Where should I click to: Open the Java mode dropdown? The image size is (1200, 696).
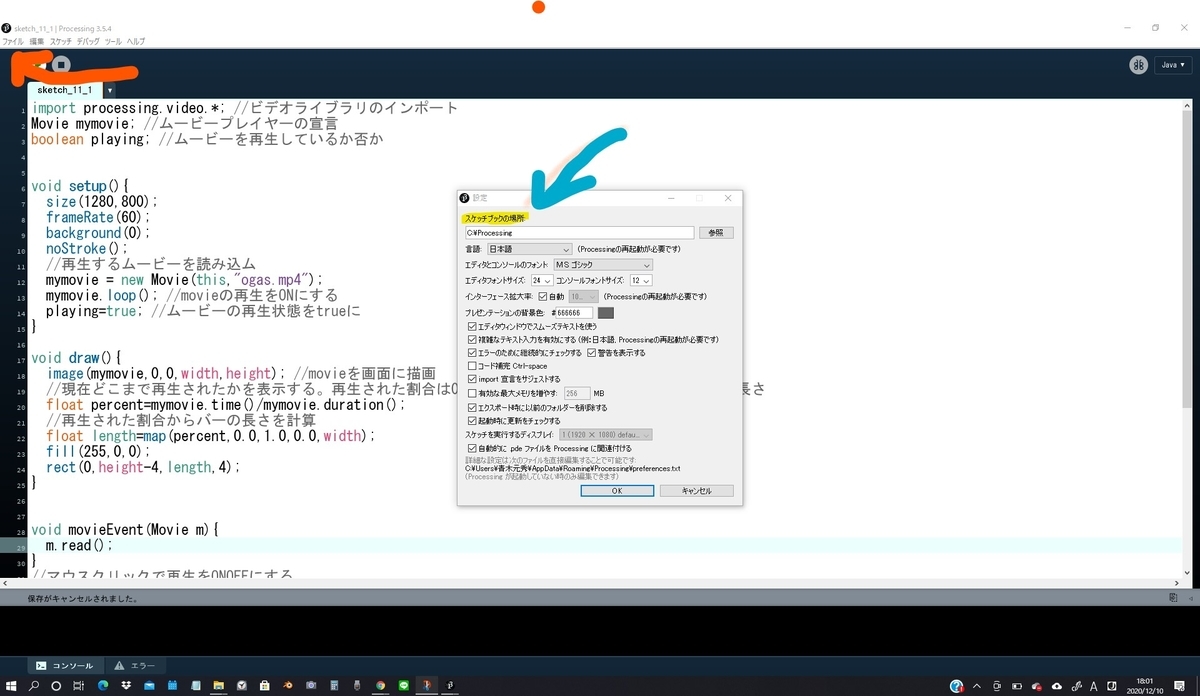[x=1171, y=64]
